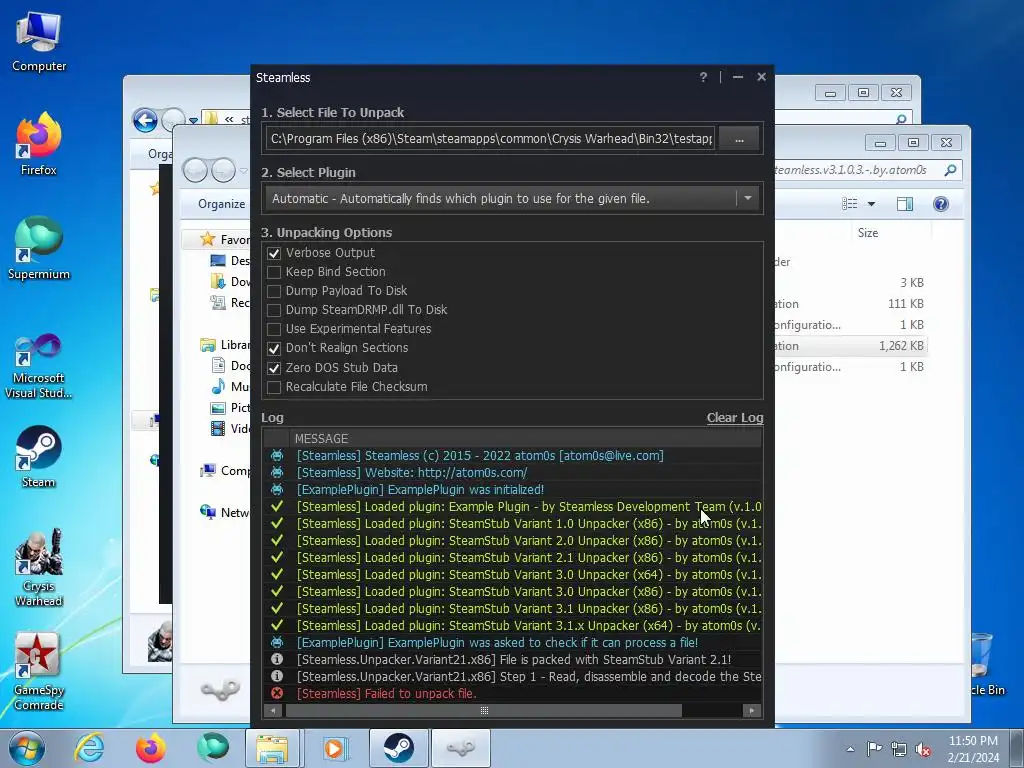
Task: Open GameSpy Comrade desktop shortcut
Action: [39, 671]
